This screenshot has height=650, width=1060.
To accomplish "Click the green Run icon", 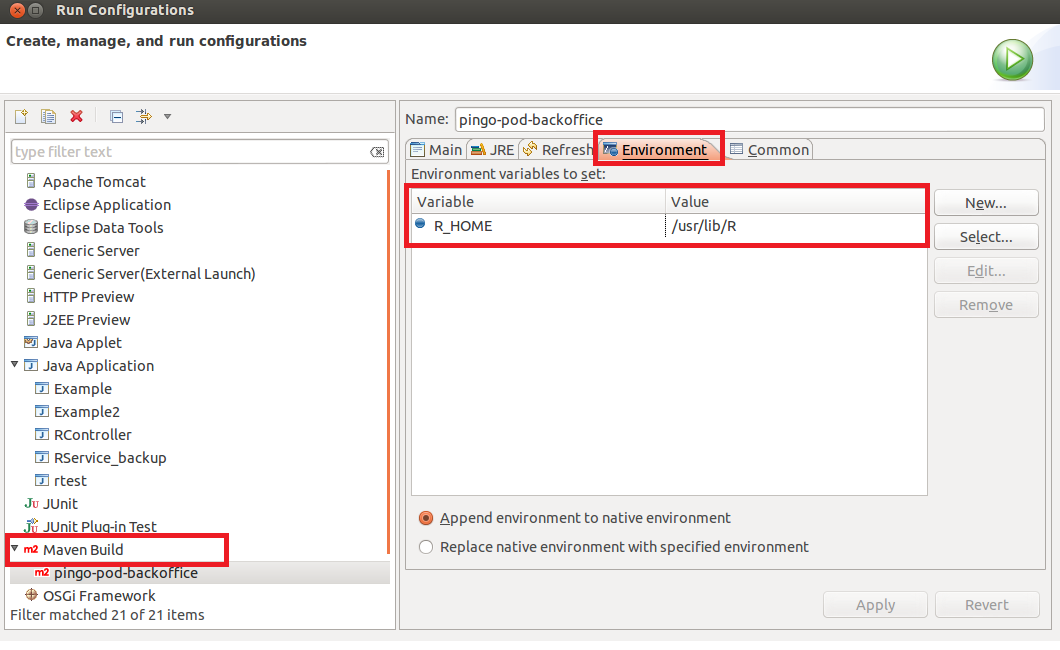I will coord(1012,59).
